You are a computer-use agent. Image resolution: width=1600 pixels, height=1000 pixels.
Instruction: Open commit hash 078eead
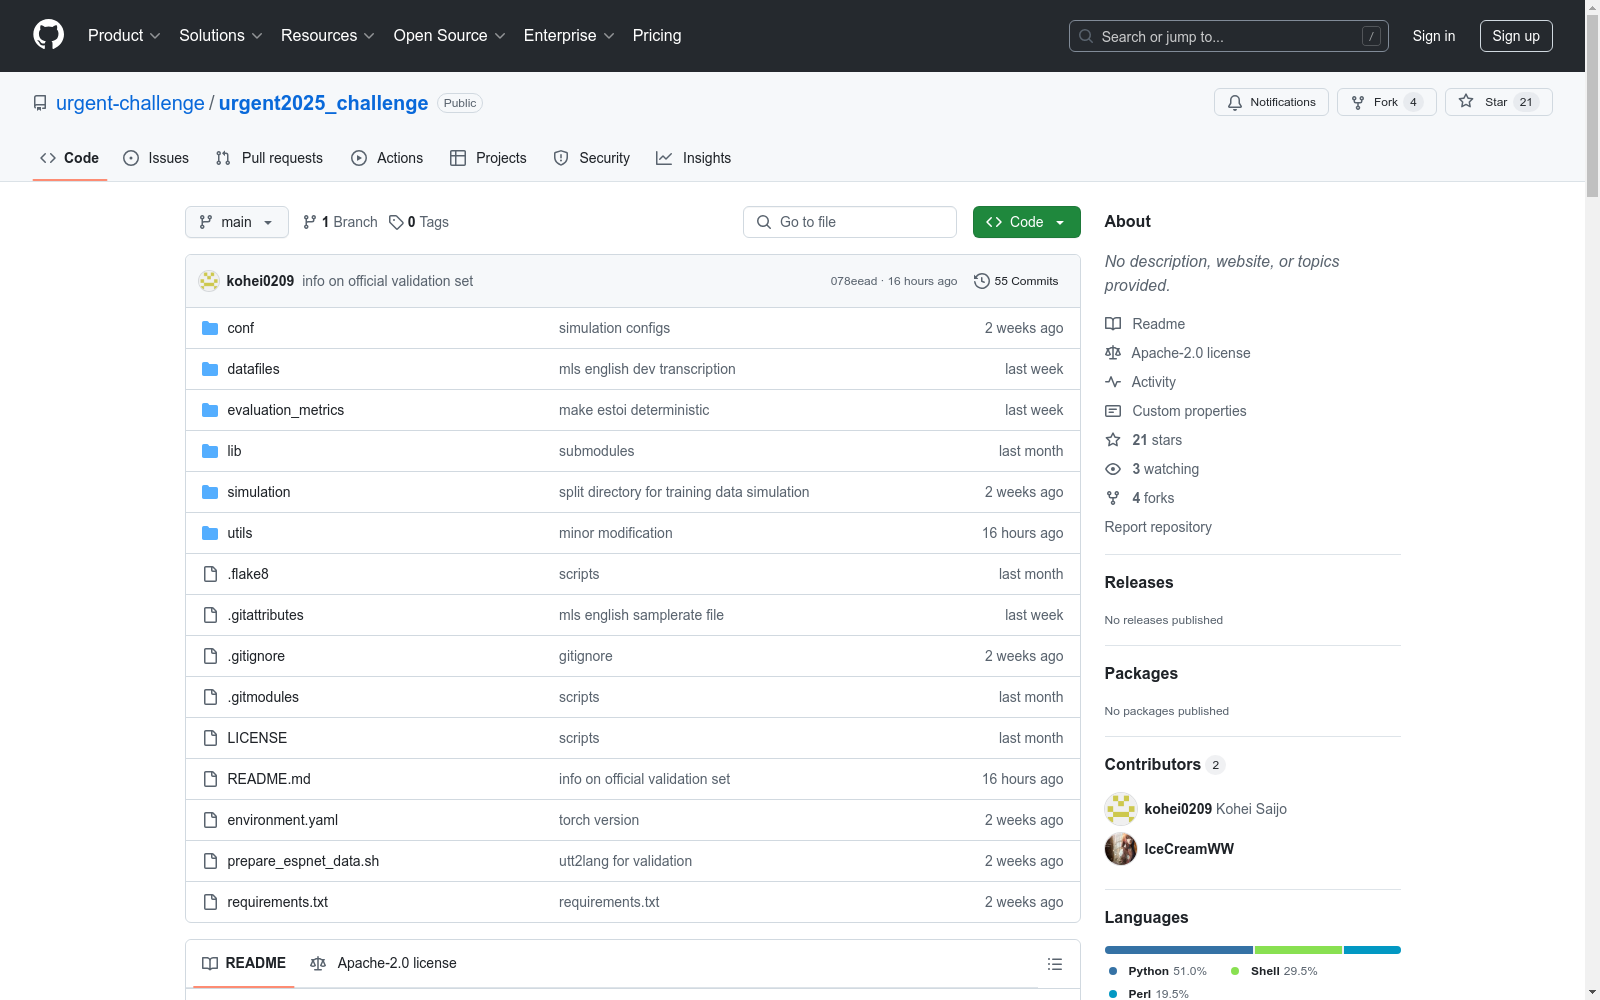point(854,281)
